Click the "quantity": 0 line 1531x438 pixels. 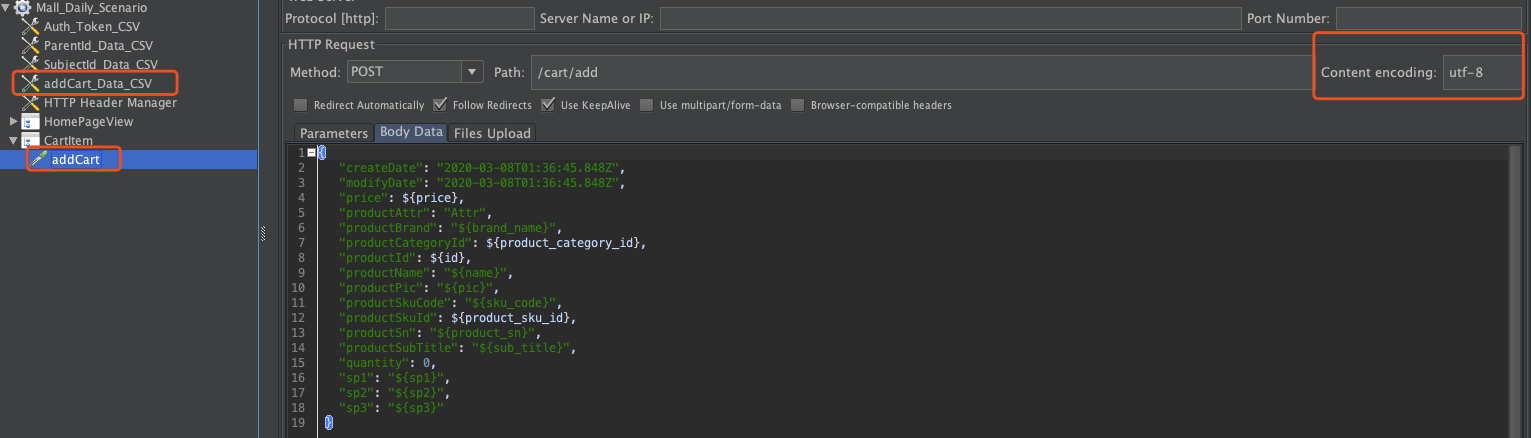387,363
